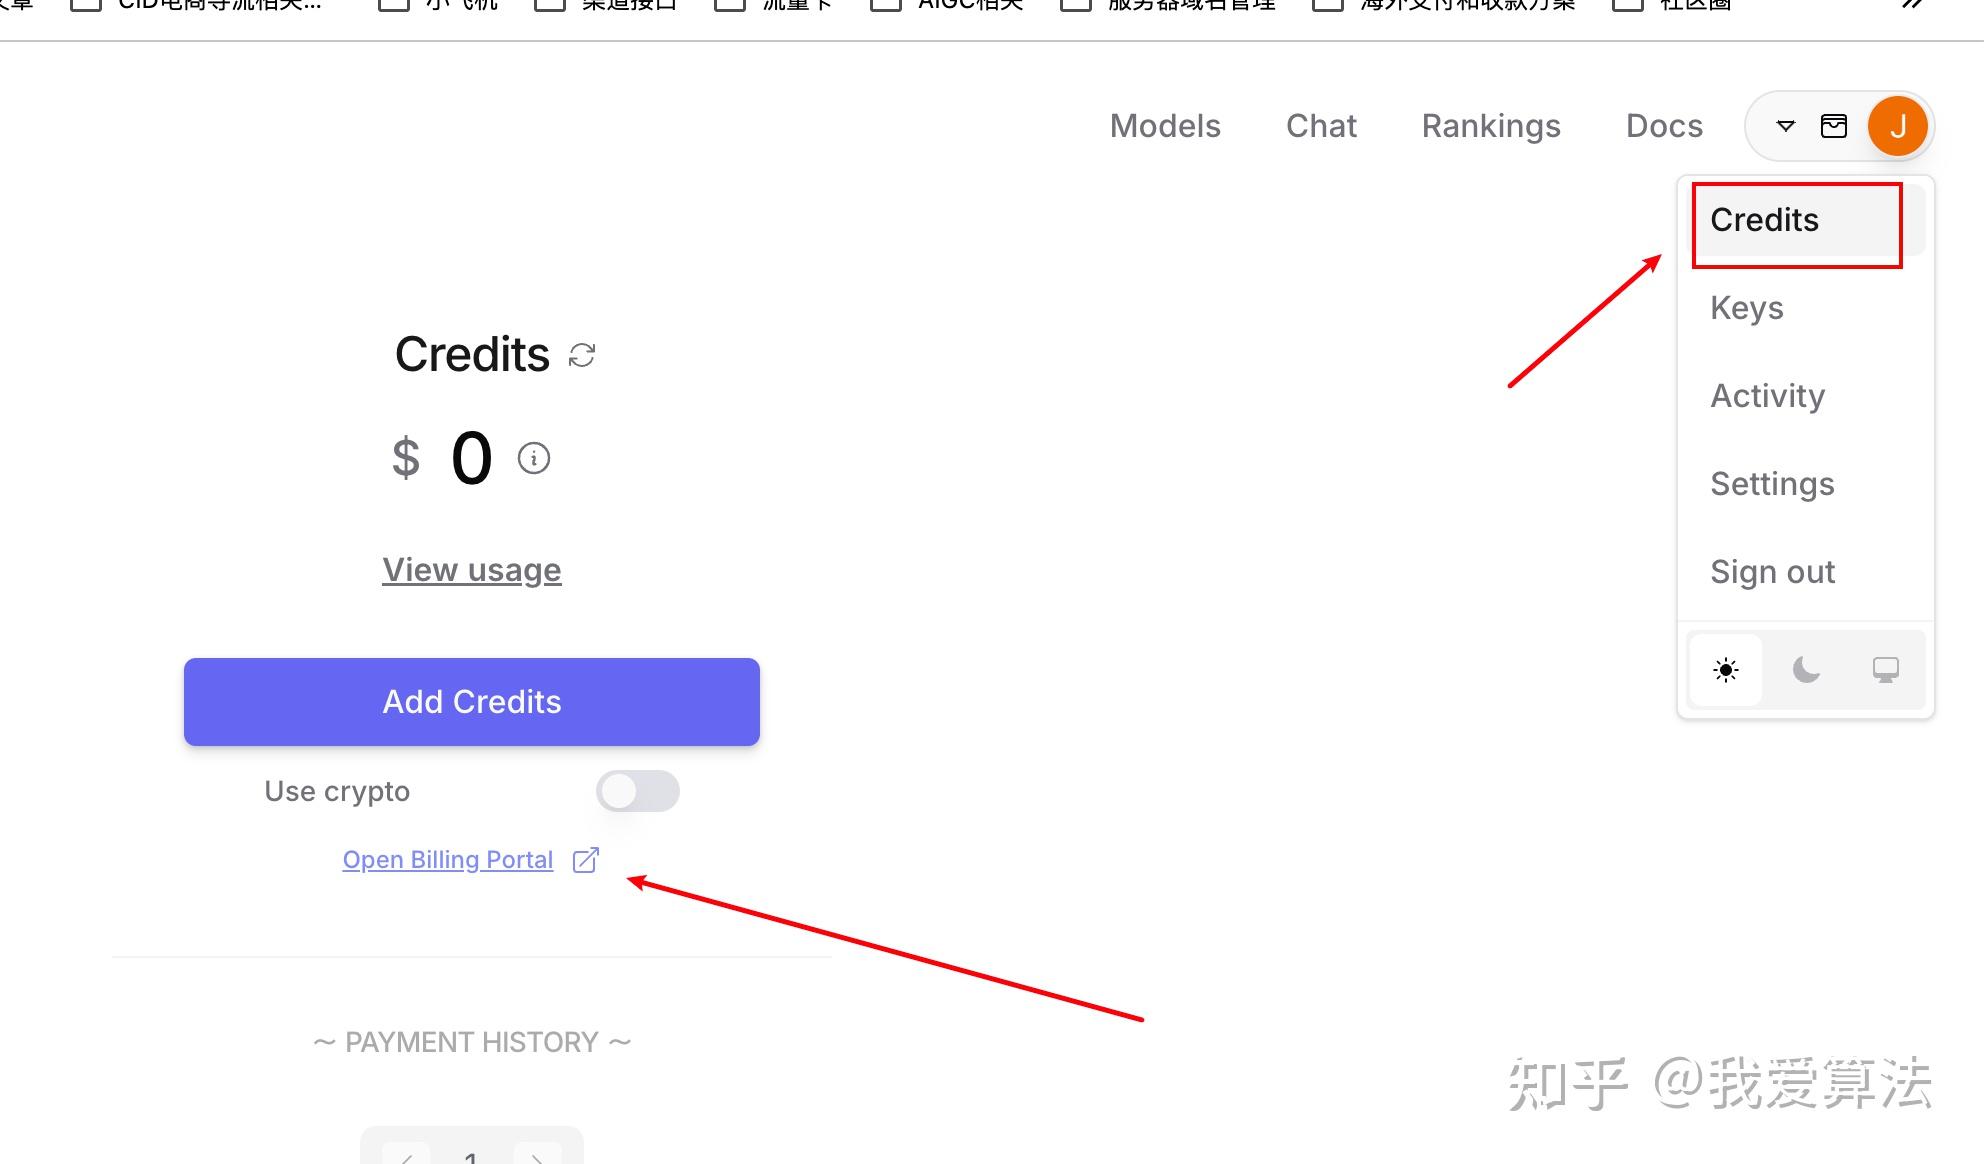Enable dark theme via the moon icon
The width and height of the screenshot is (1984, 1164).
(1806, 670)
